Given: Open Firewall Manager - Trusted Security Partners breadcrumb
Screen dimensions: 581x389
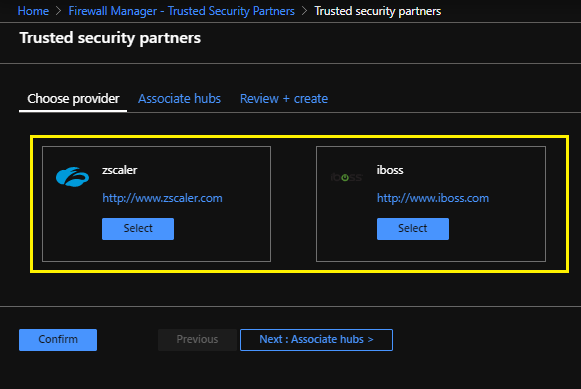Looking at the screenshot, I should [182, 11].
